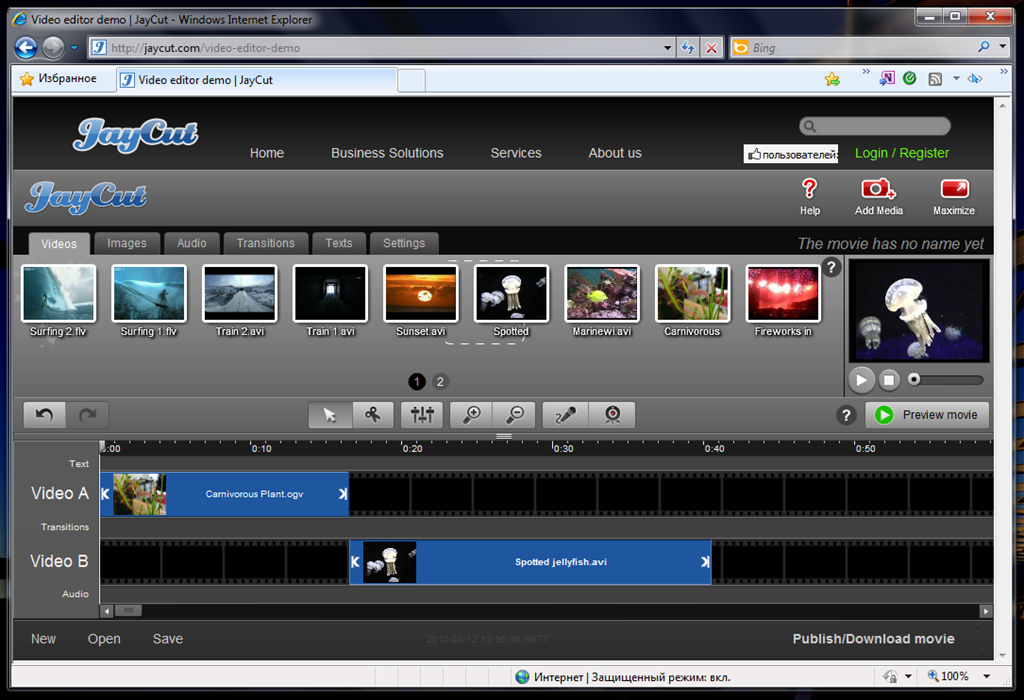The width and height of the screenshot is (1024, 700).
Task: Open the Bing search provider dropdown
Action: pos(1003,46)
